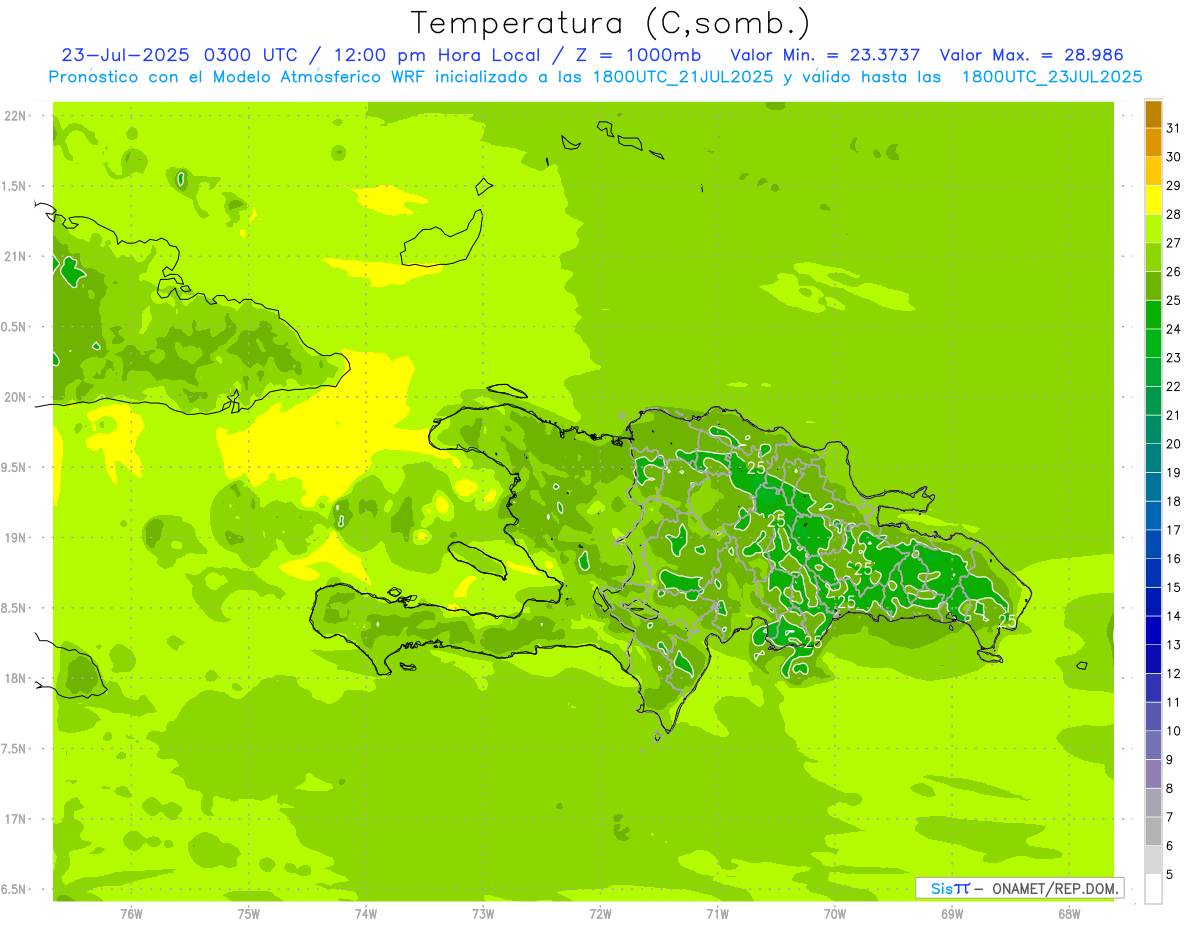Click the '69W' longitude label

(952, 914)
